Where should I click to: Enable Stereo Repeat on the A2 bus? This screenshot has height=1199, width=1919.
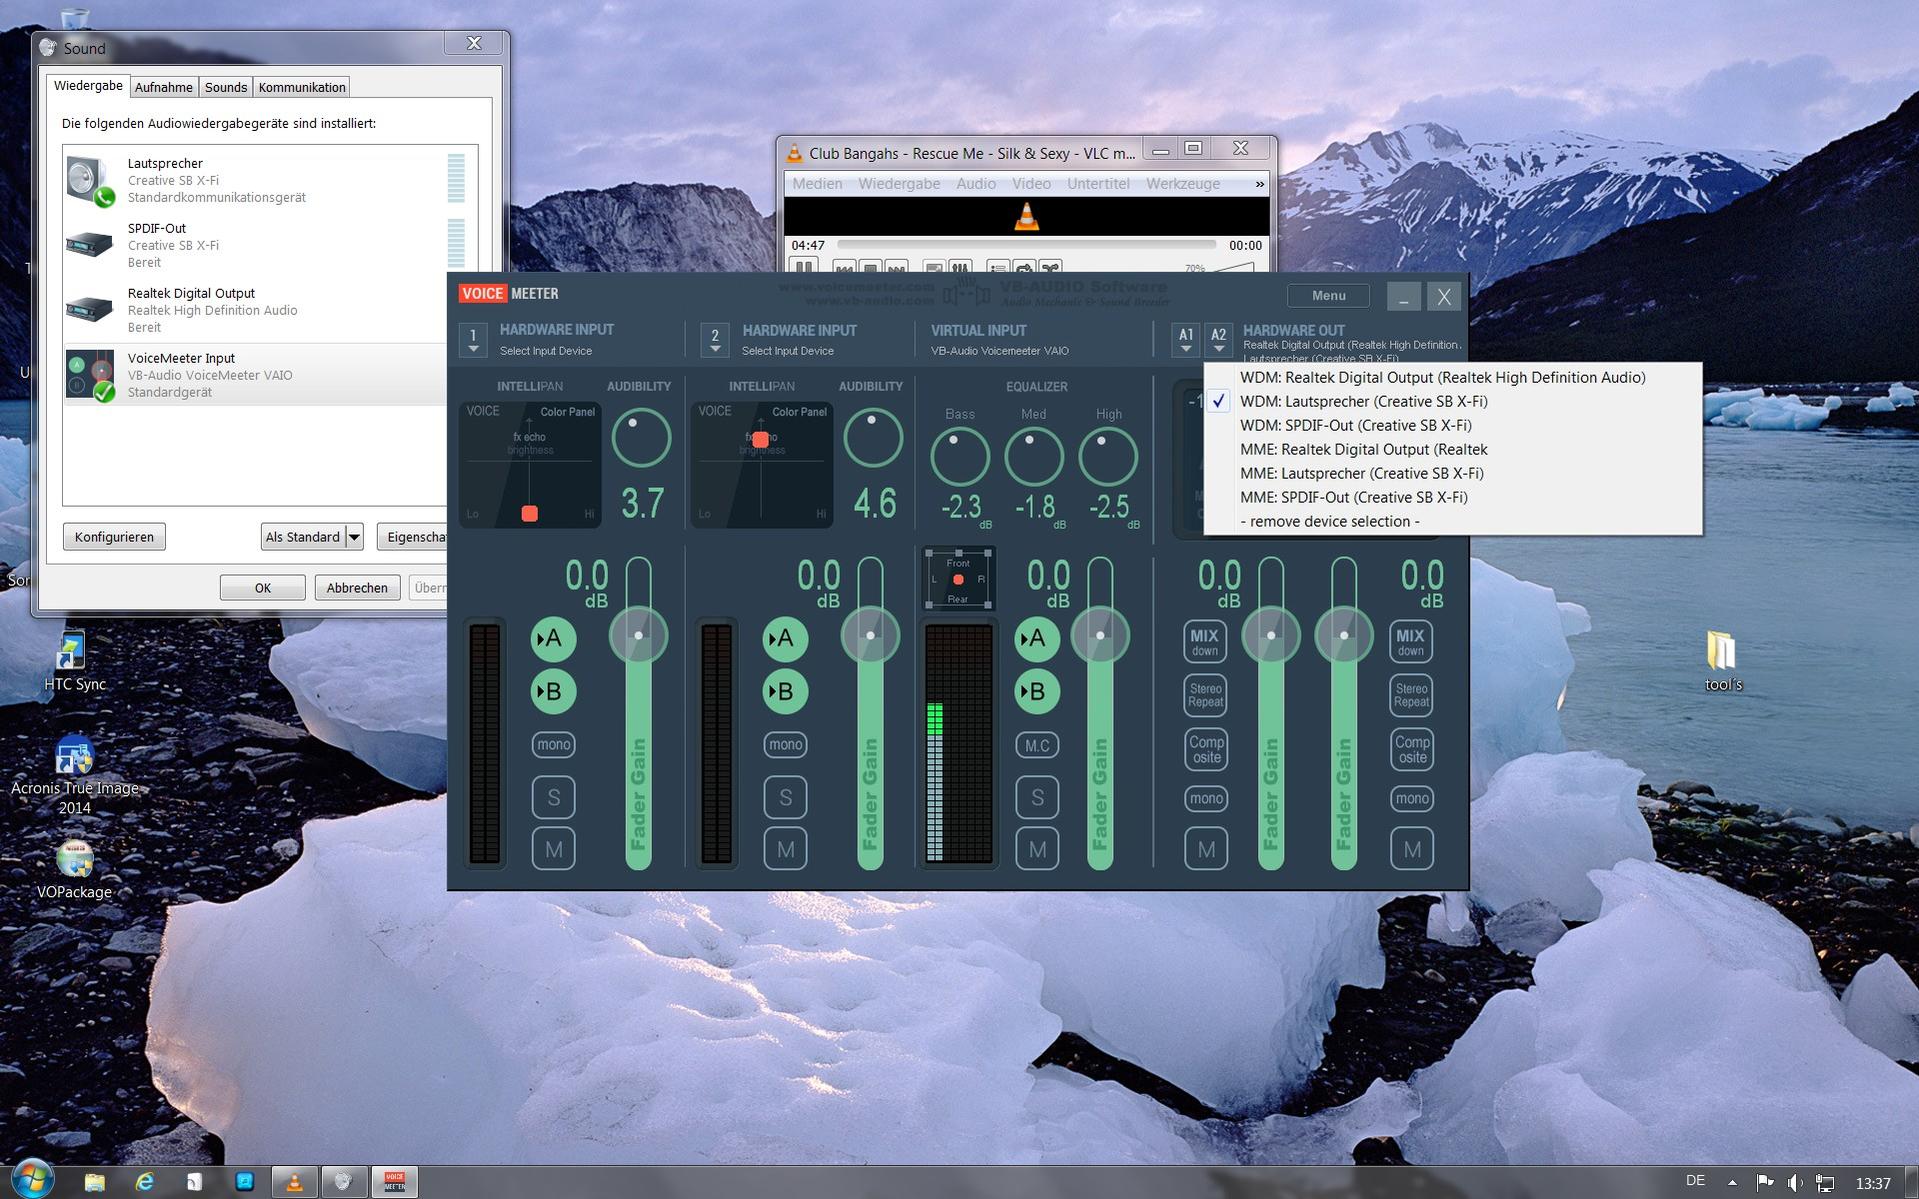pyautogui.click(x=1411, y=695)
